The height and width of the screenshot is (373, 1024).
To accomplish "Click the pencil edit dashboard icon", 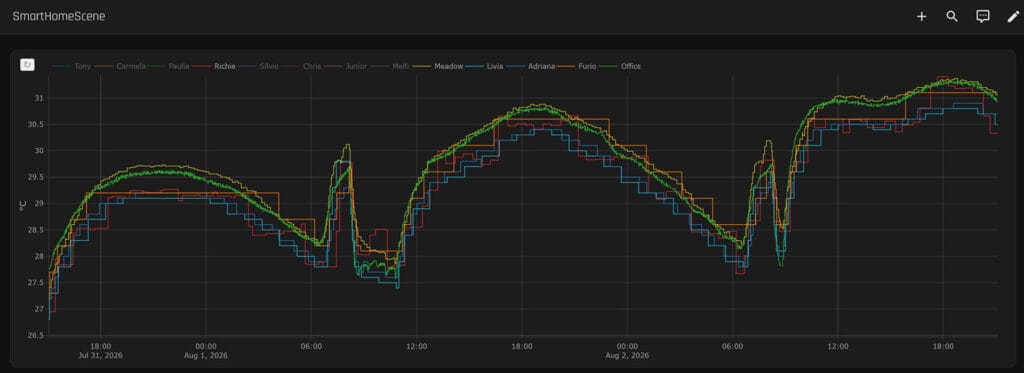I will click(1013, 17).
